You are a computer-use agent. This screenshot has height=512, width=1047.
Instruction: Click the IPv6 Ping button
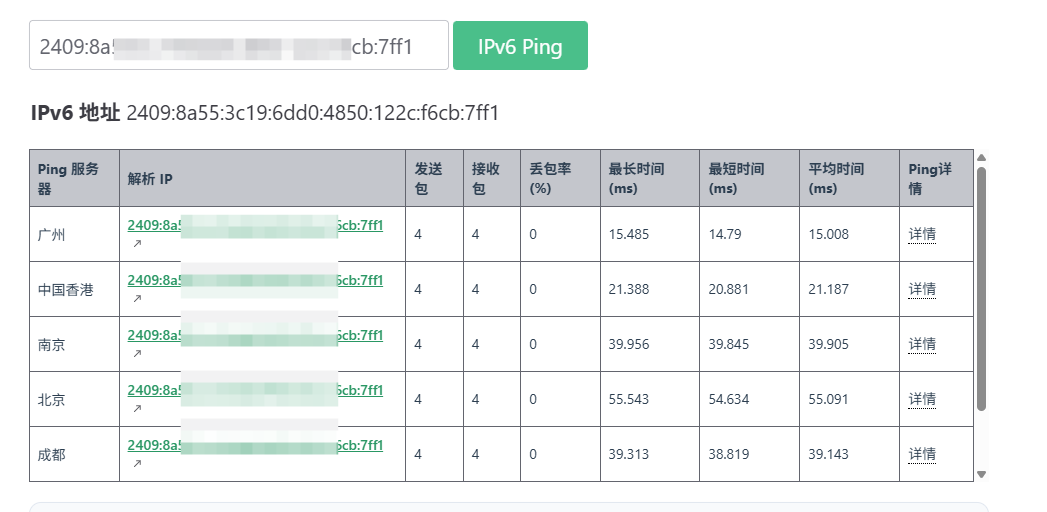520,46
